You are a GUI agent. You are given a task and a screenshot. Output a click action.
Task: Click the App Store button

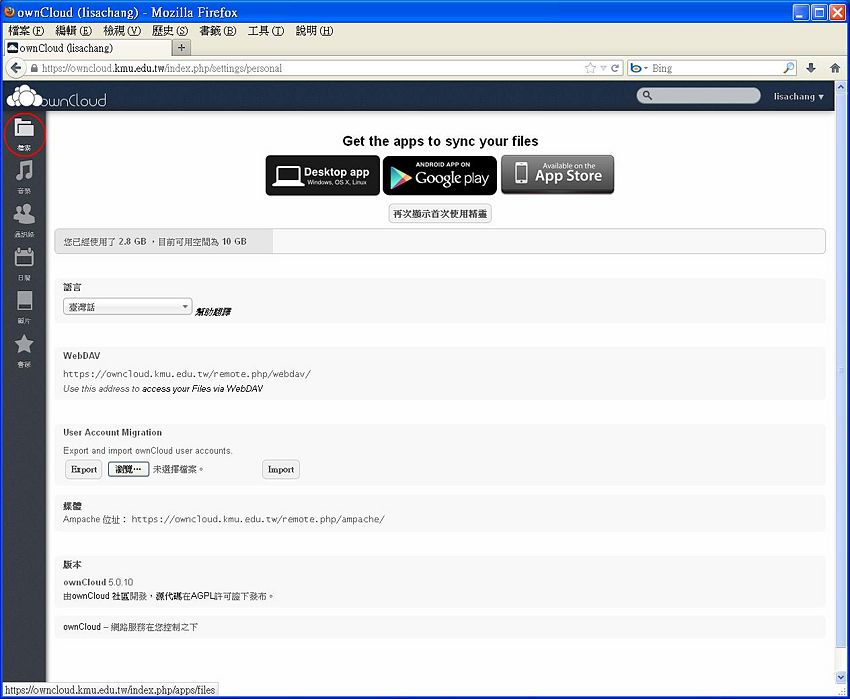pyautogui.click(x=557, y=174)
